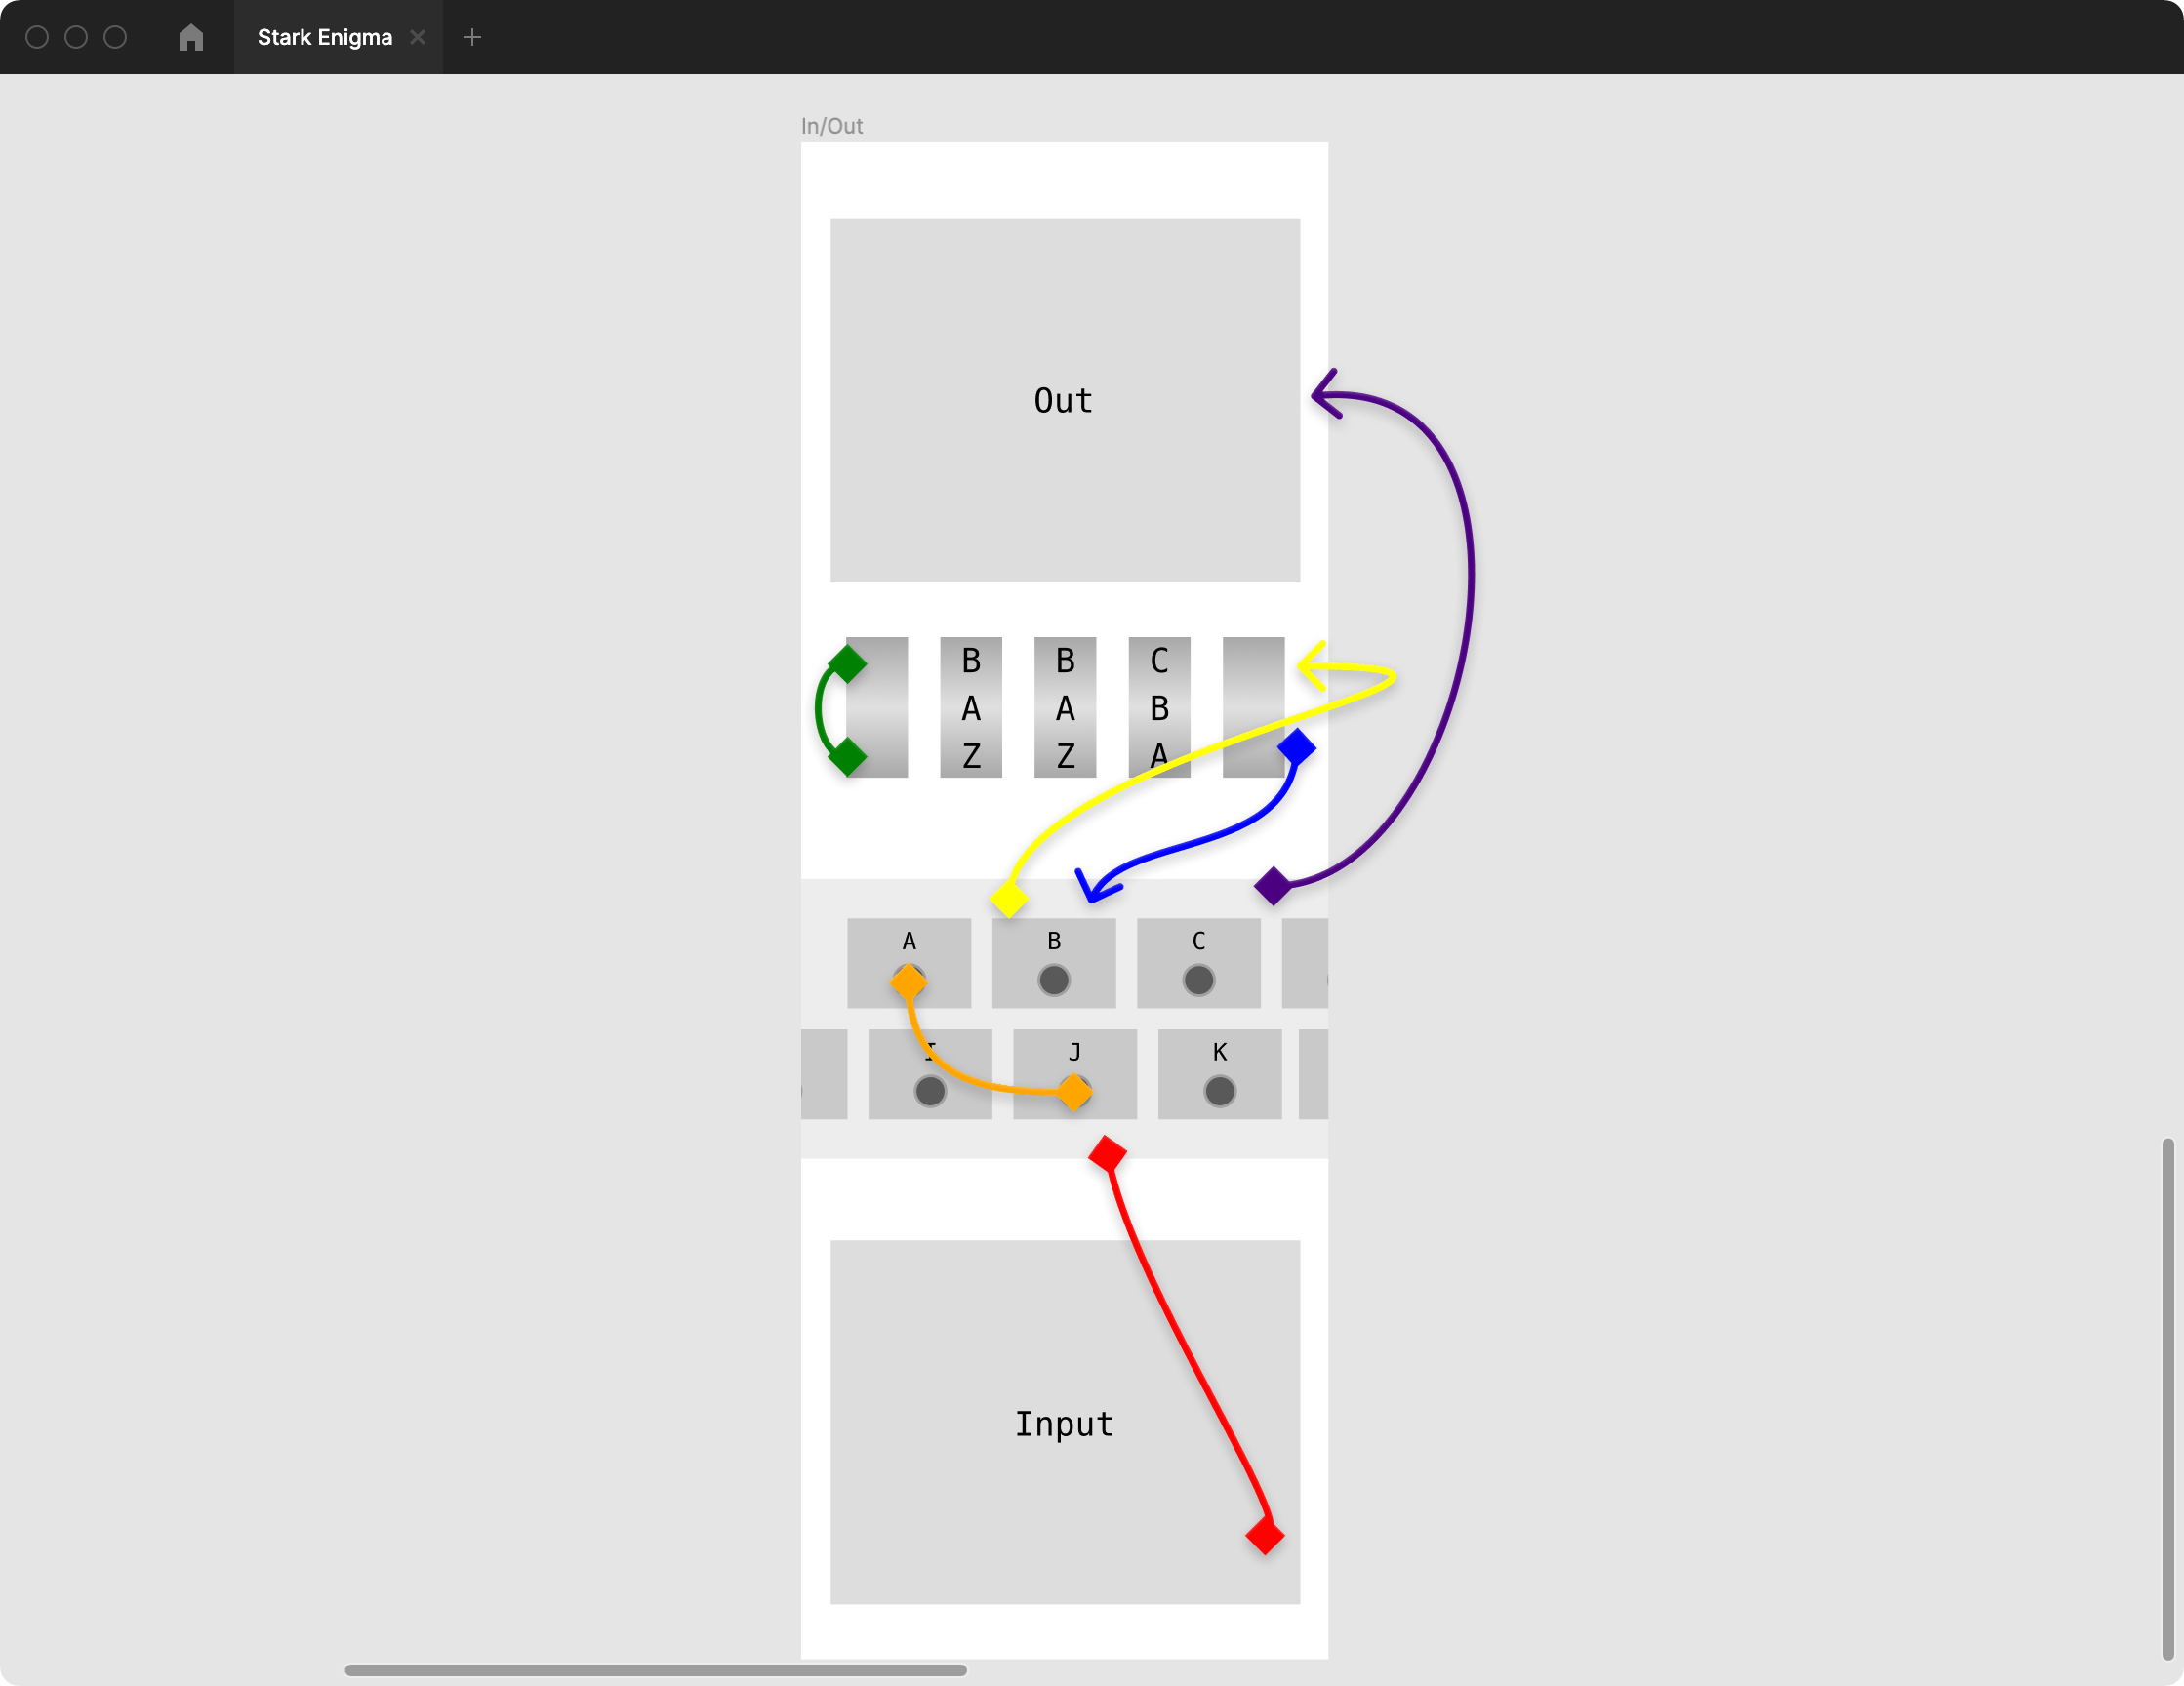Click the purple diamond connector node

1270,884
